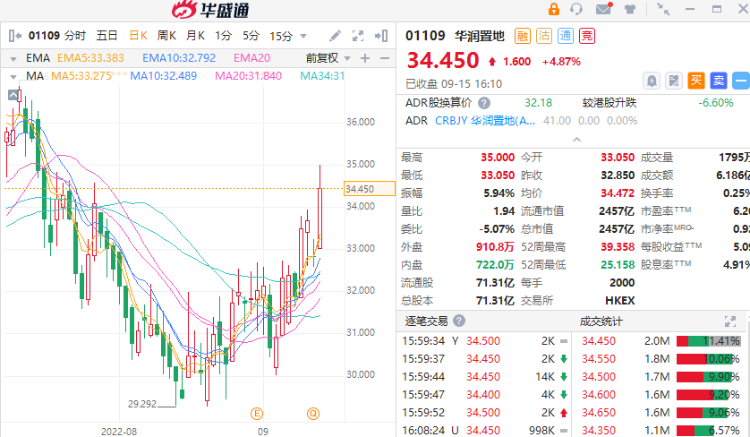Viewport: 750px width, 437px height.
Task: Click the 29.292 low price label
Action: pos(142,404)
